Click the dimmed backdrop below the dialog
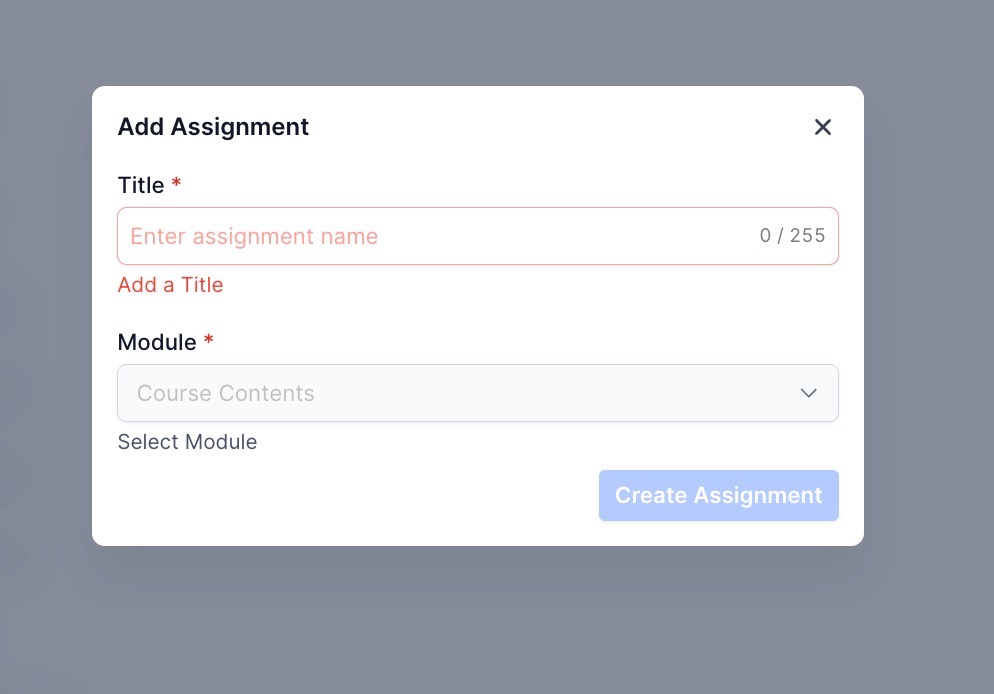 point(478,620)
